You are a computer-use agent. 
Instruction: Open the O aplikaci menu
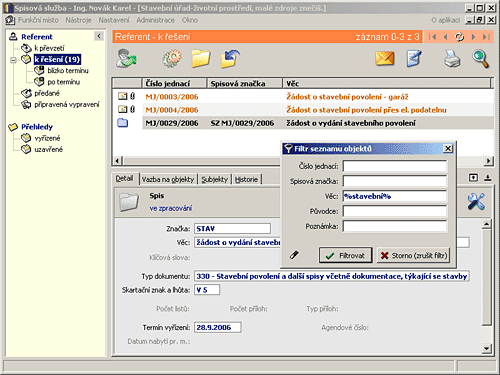pyautogui.click(x=445, y=20)
